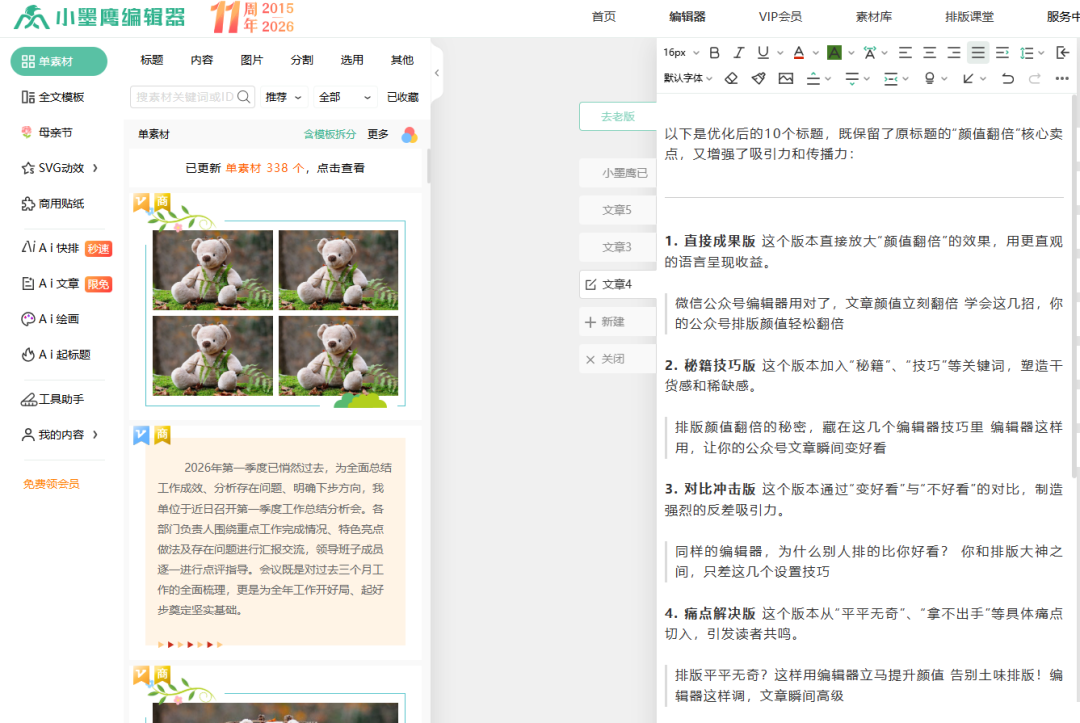The width and height of the screenshot is (1080, 723).
Task: Click the paragraph spacing before icon
Action: (813, 78)
